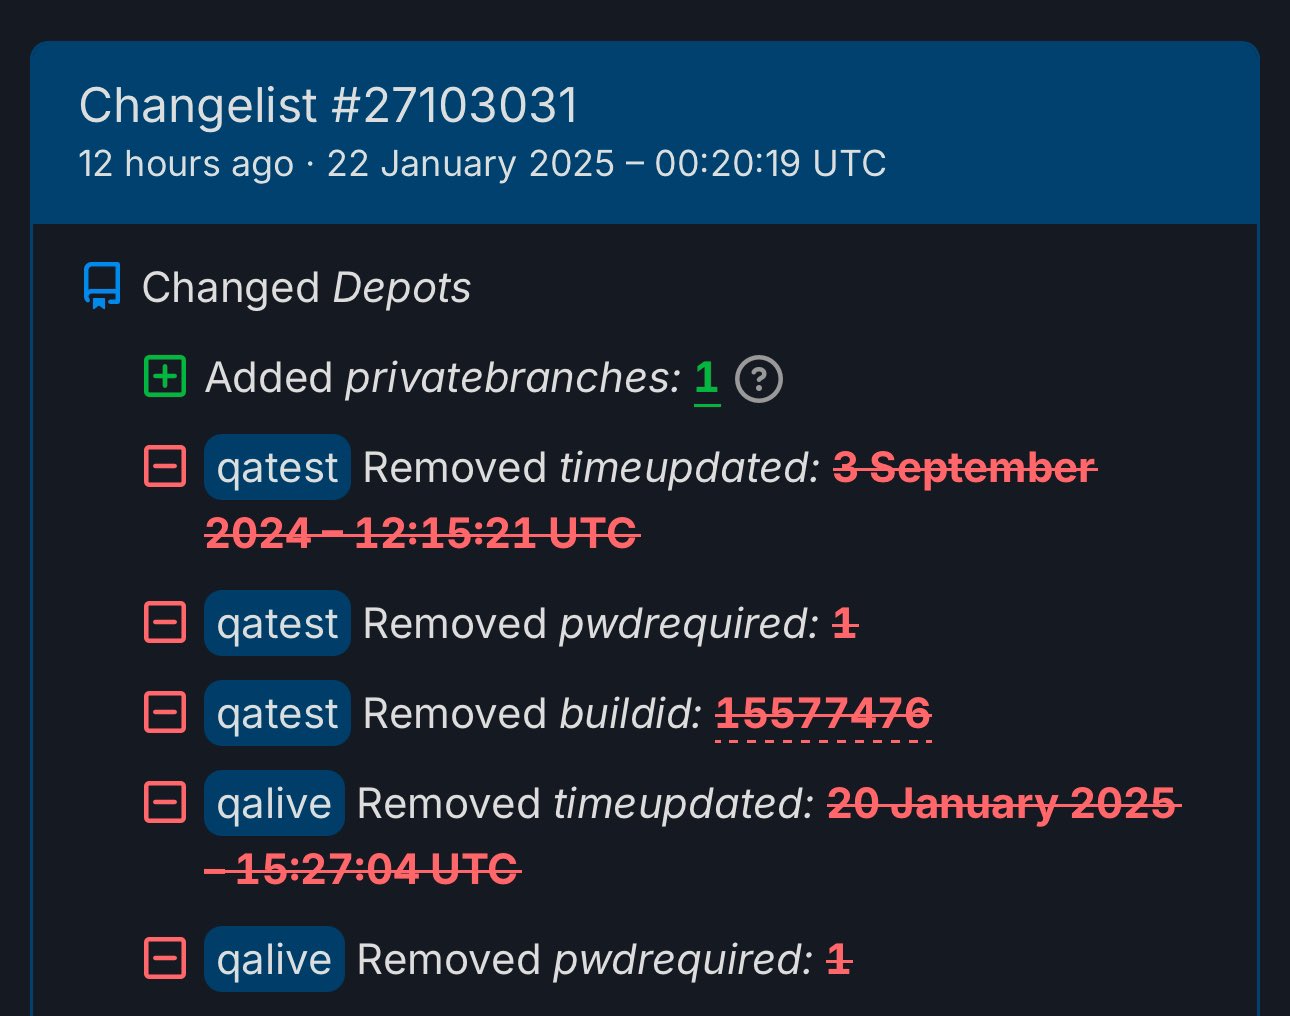1290x1016 pixels.
Task: Click the green plus icon beside Added privatebranches
Action: point(165,377)
